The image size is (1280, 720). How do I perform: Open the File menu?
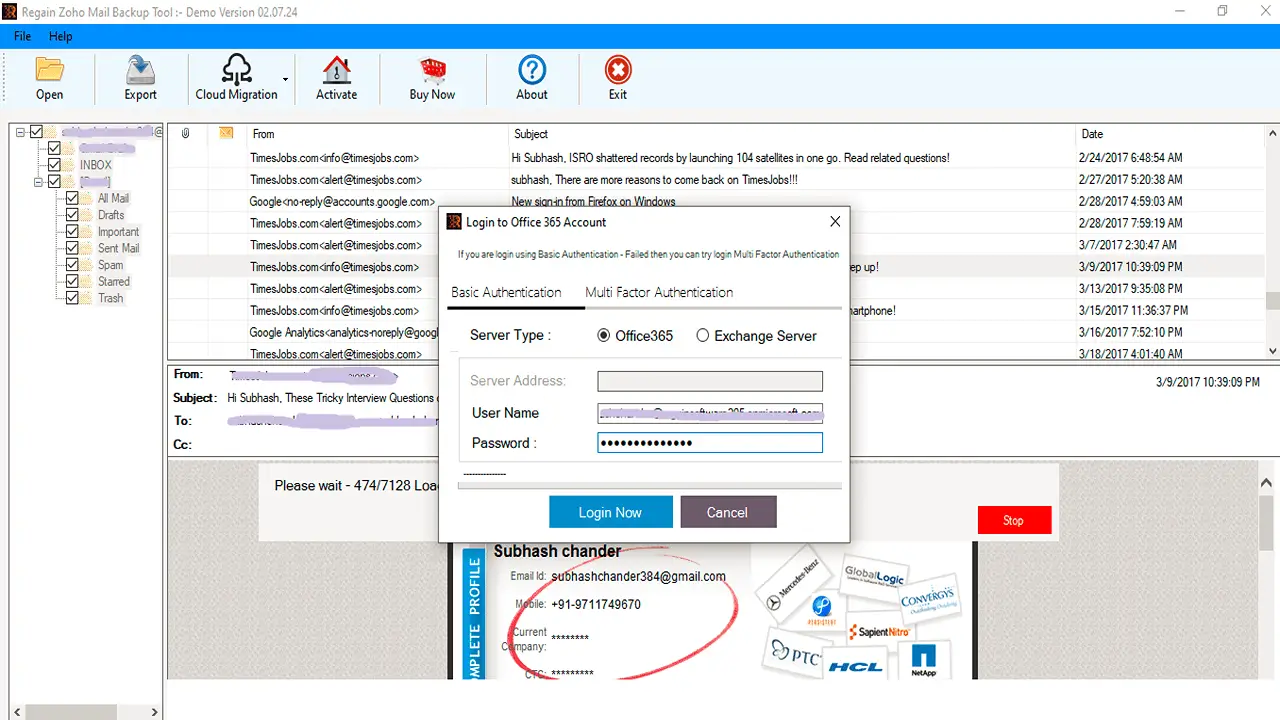pos(23,36)
